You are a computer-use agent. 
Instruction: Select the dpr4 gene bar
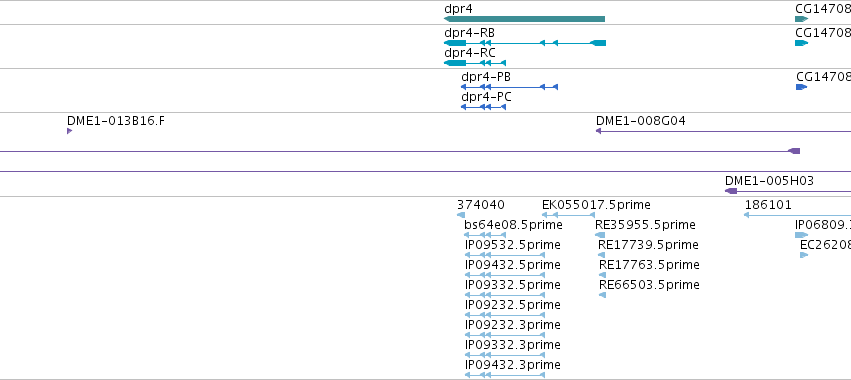coord(524,19)
